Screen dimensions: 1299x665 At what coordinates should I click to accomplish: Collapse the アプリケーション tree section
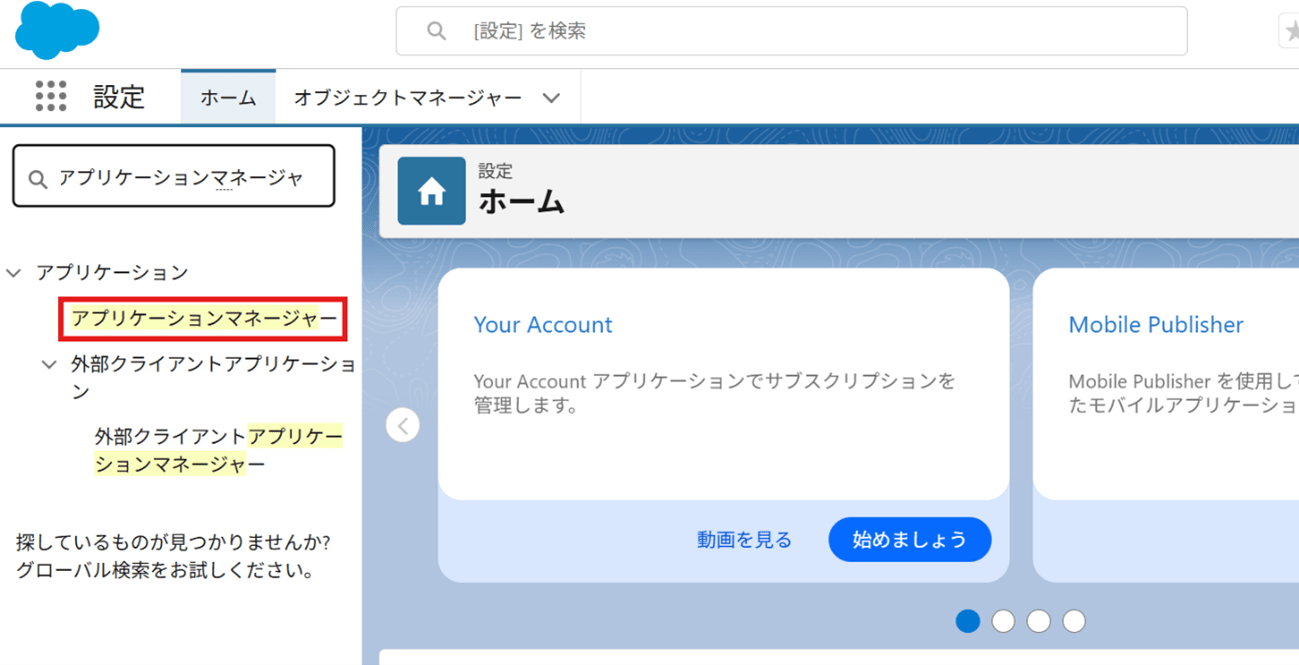click(14, 272)
